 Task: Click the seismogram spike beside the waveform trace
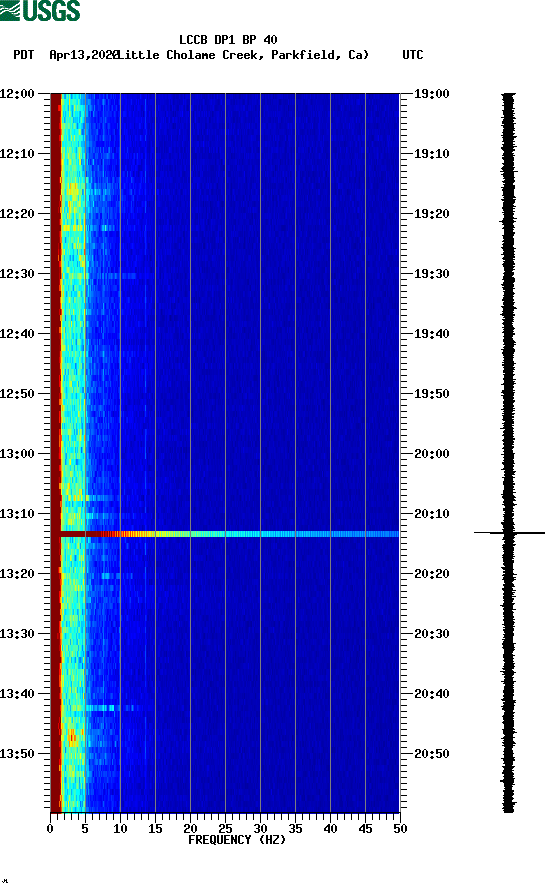509,532
